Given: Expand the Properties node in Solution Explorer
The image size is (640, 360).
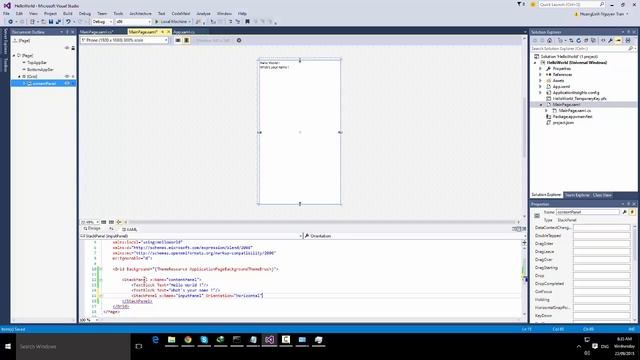Looking at the screenshot, I should click(x=540, y=69).
